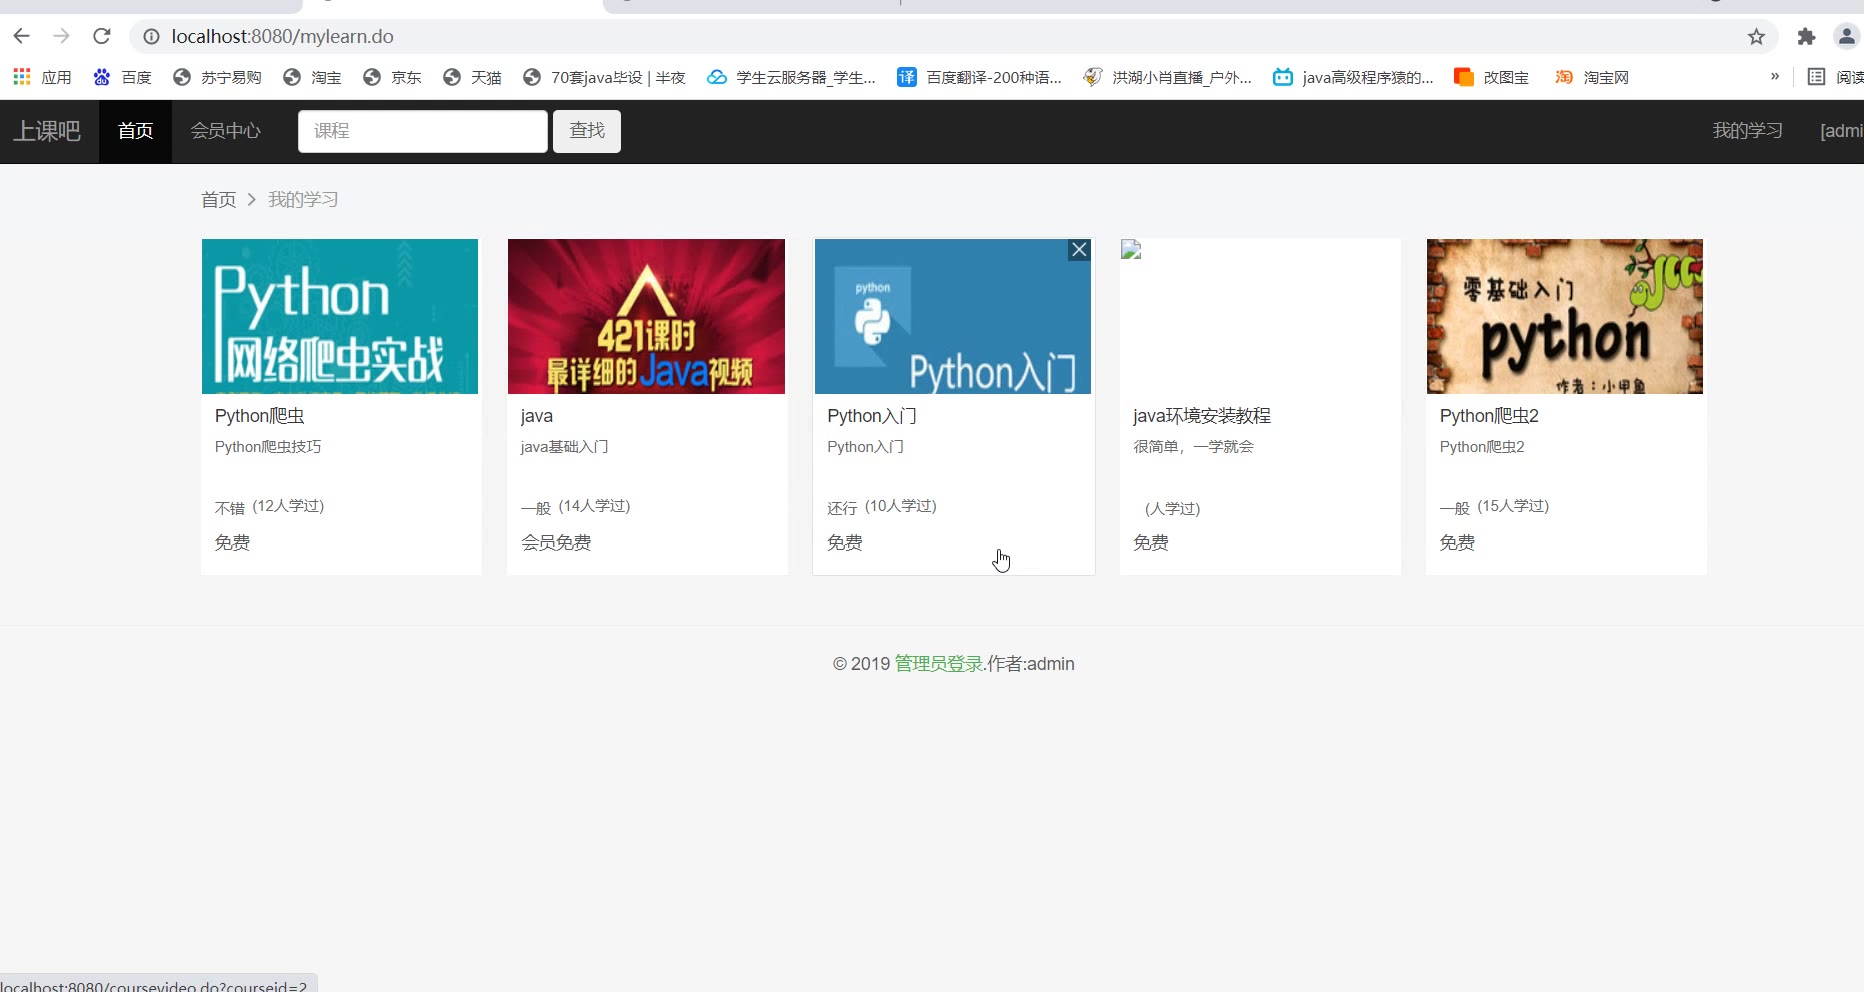Click the 查找 search button
Viewport: 1864px width, 992px height.
tap(587, 131)
